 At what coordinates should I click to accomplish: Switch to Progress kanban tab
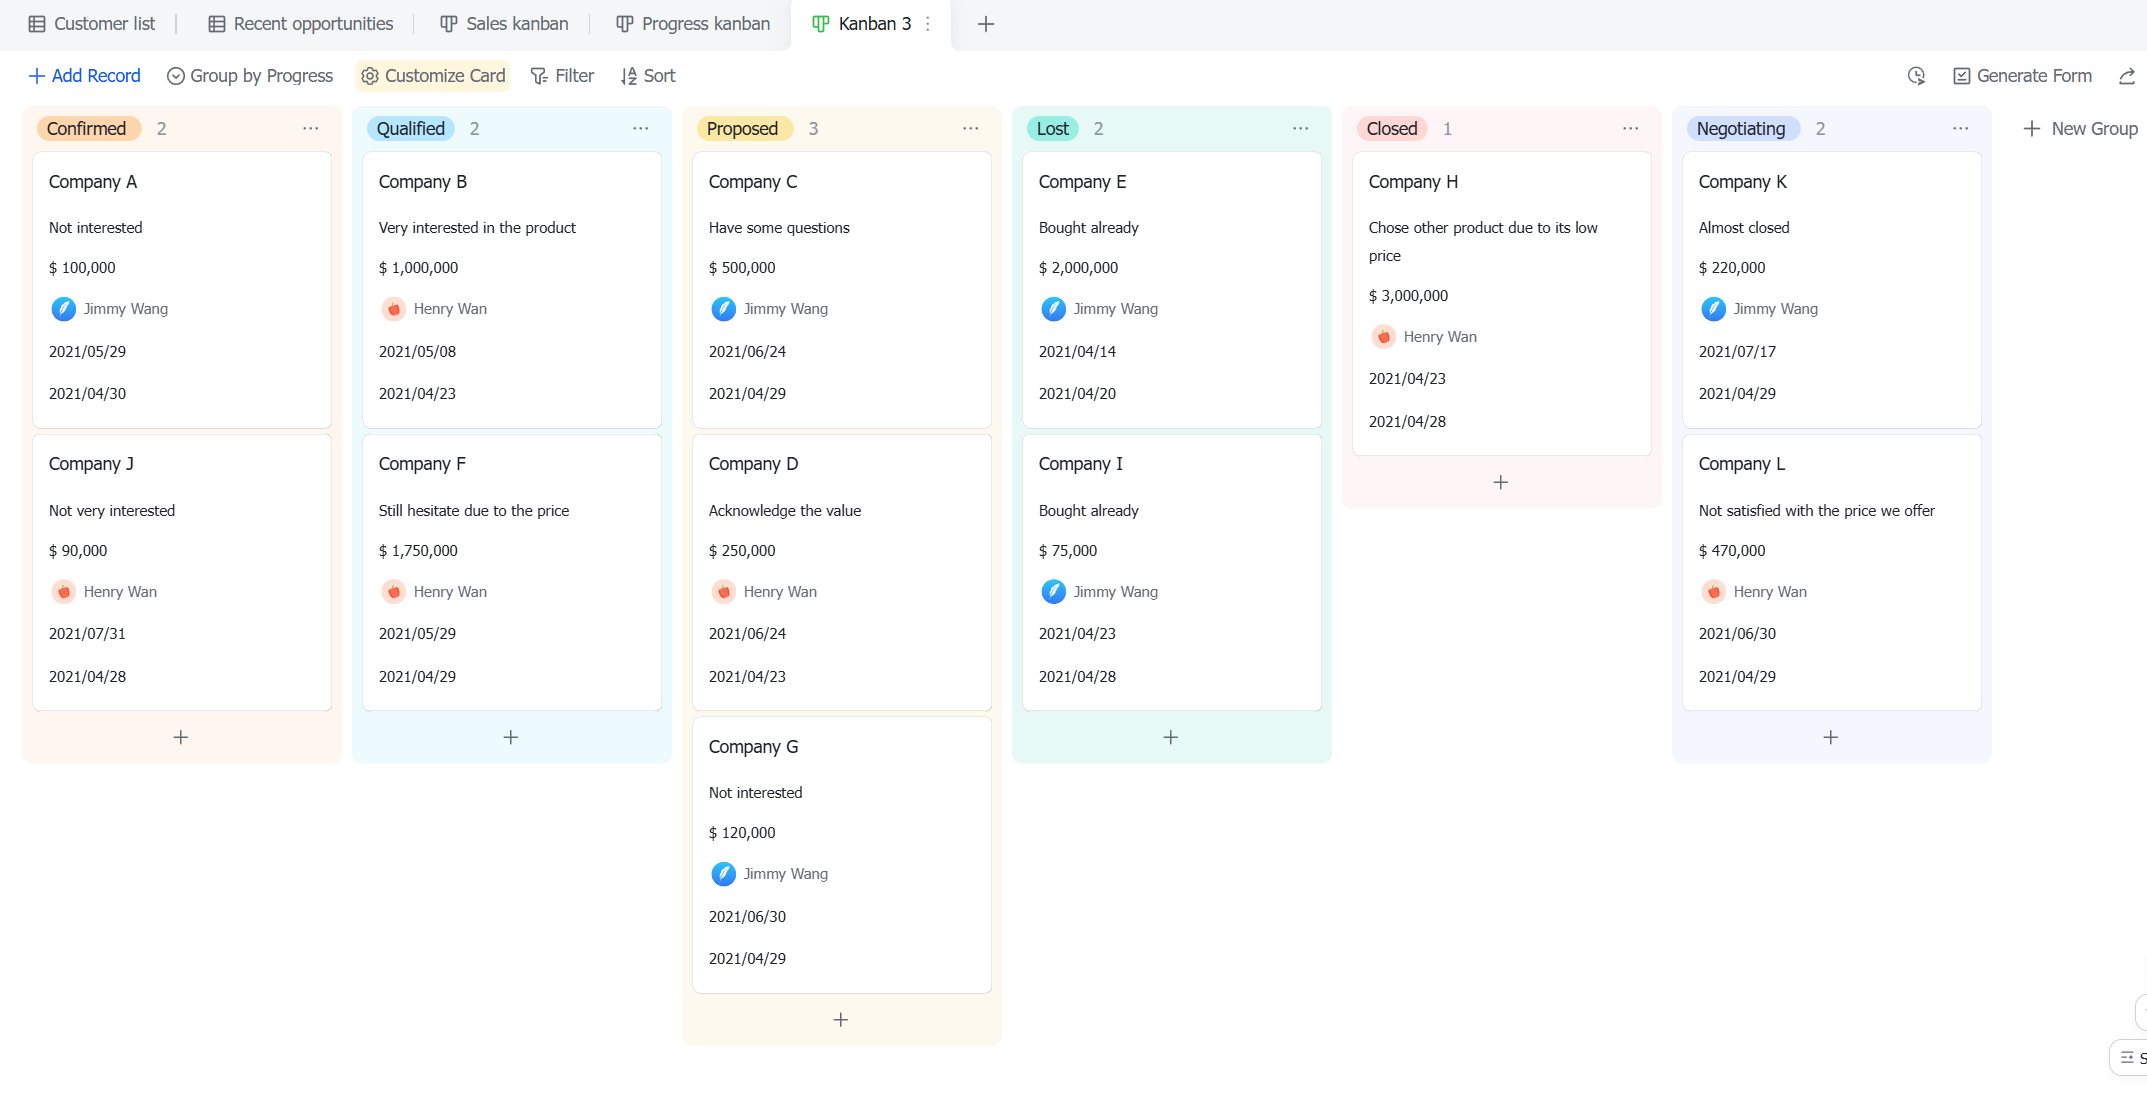(x=693, y=24)
